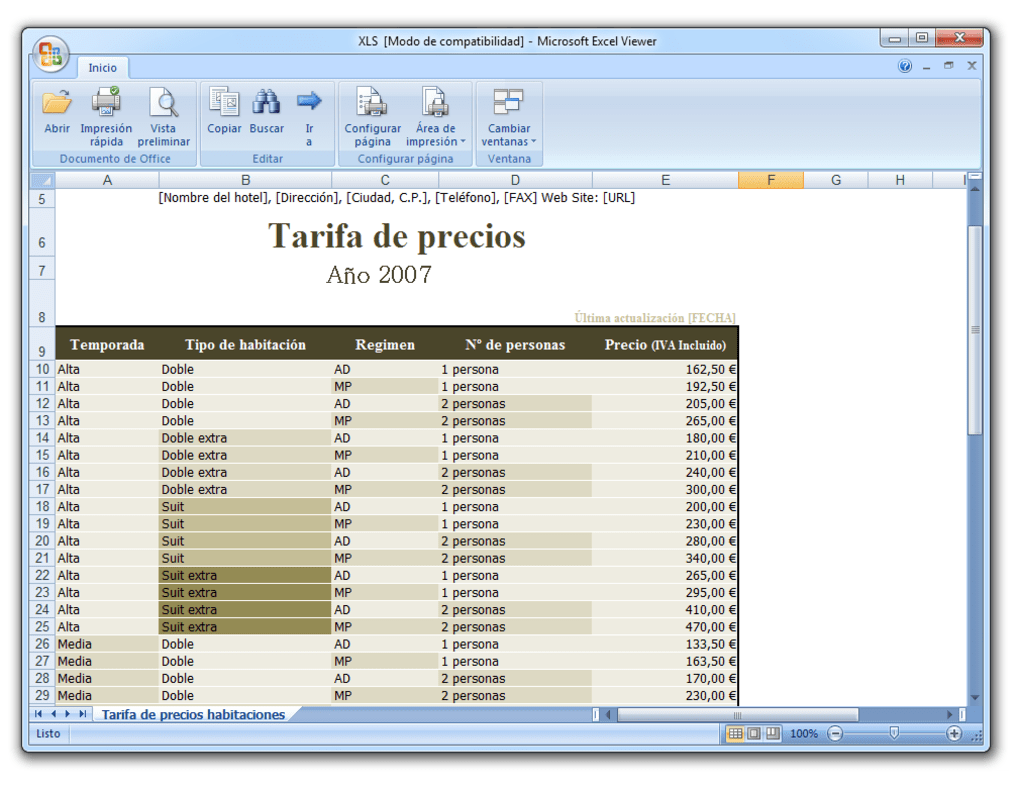Viewport: 1020px width, 790px height.
Task: Select column F by clicking its header
Action: (x=770, y=180)
